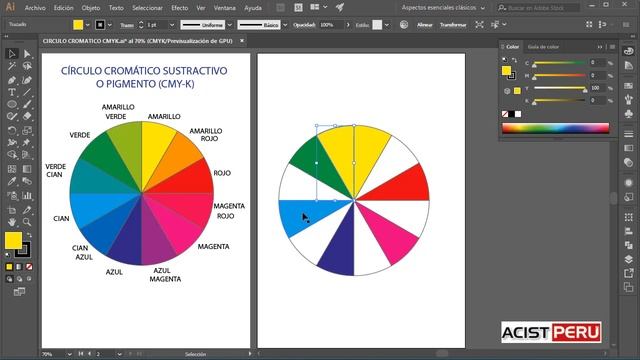Image resolution: width=640 pixels, height=360 pixels.
Task: Select the Zoom tool
Action: (x=27, y=222)
